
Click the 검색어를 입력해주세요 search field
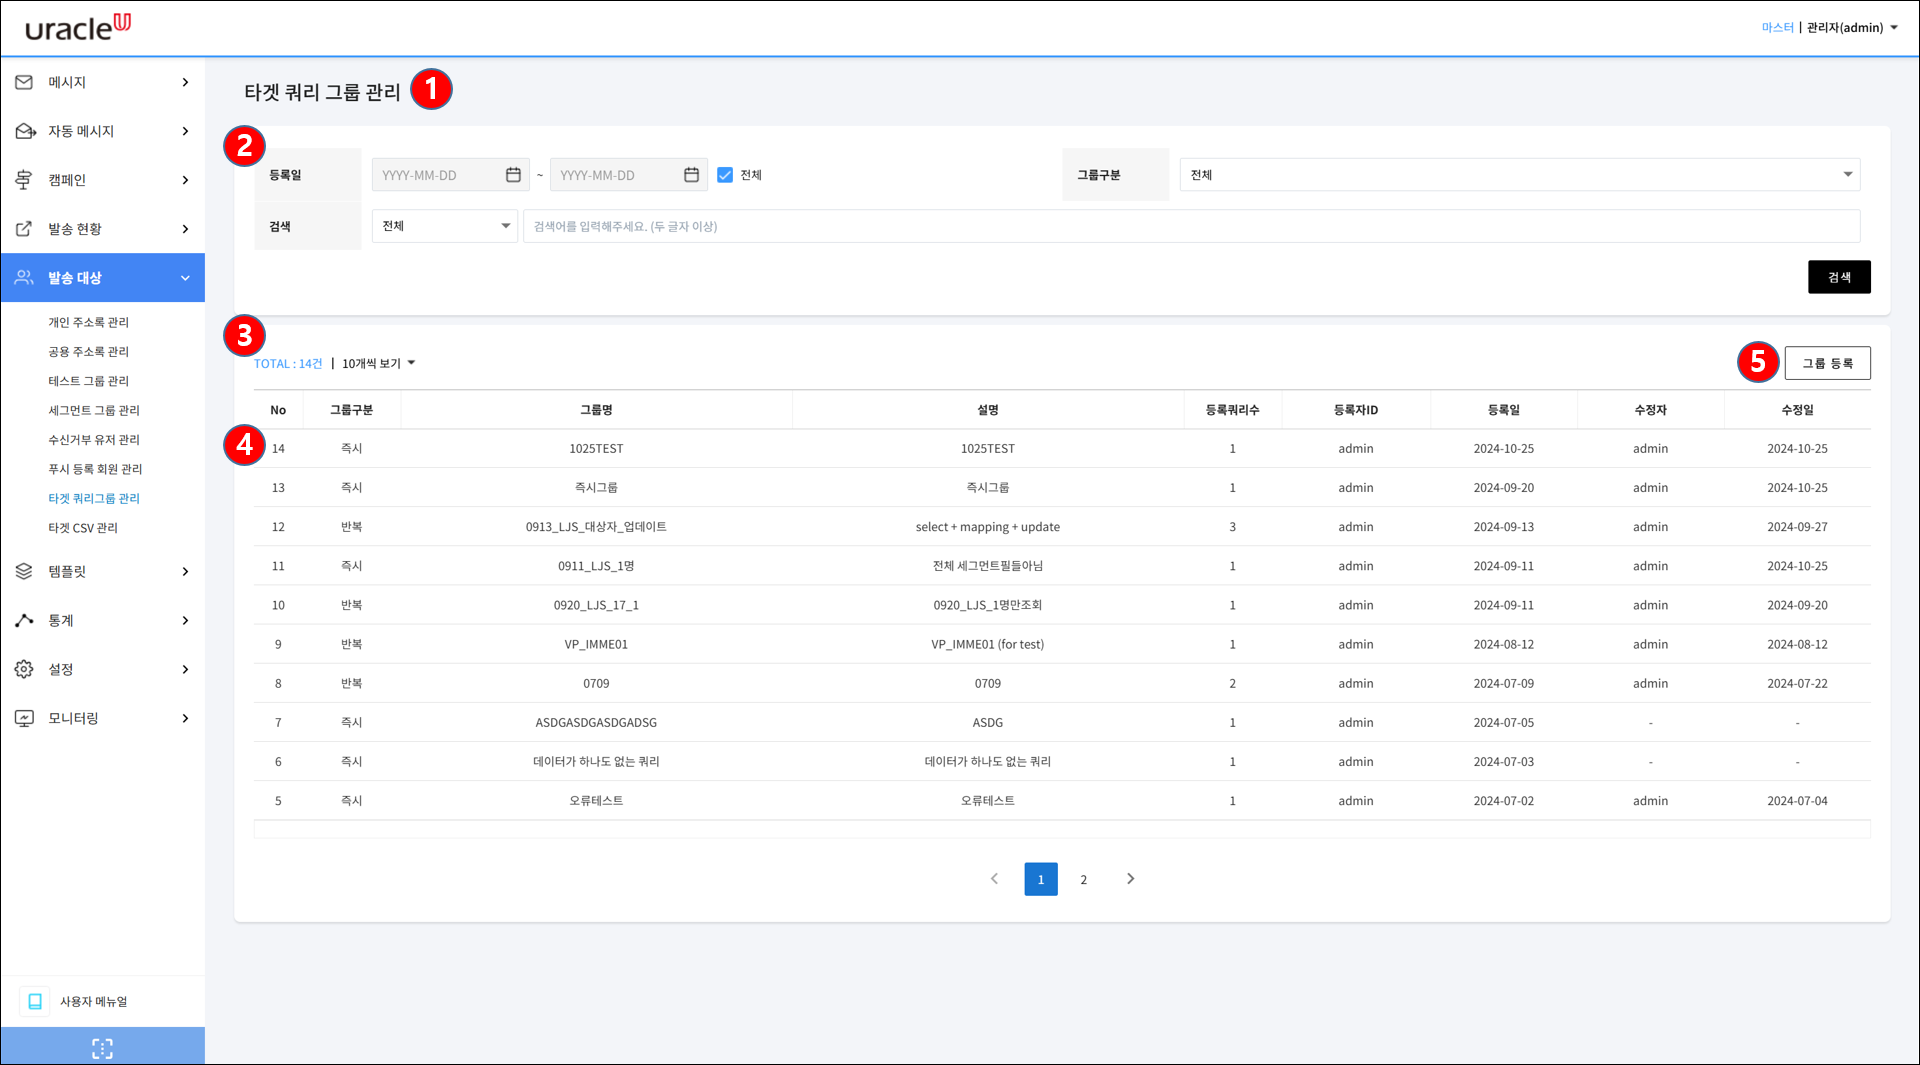click(x=1191, y=226)
